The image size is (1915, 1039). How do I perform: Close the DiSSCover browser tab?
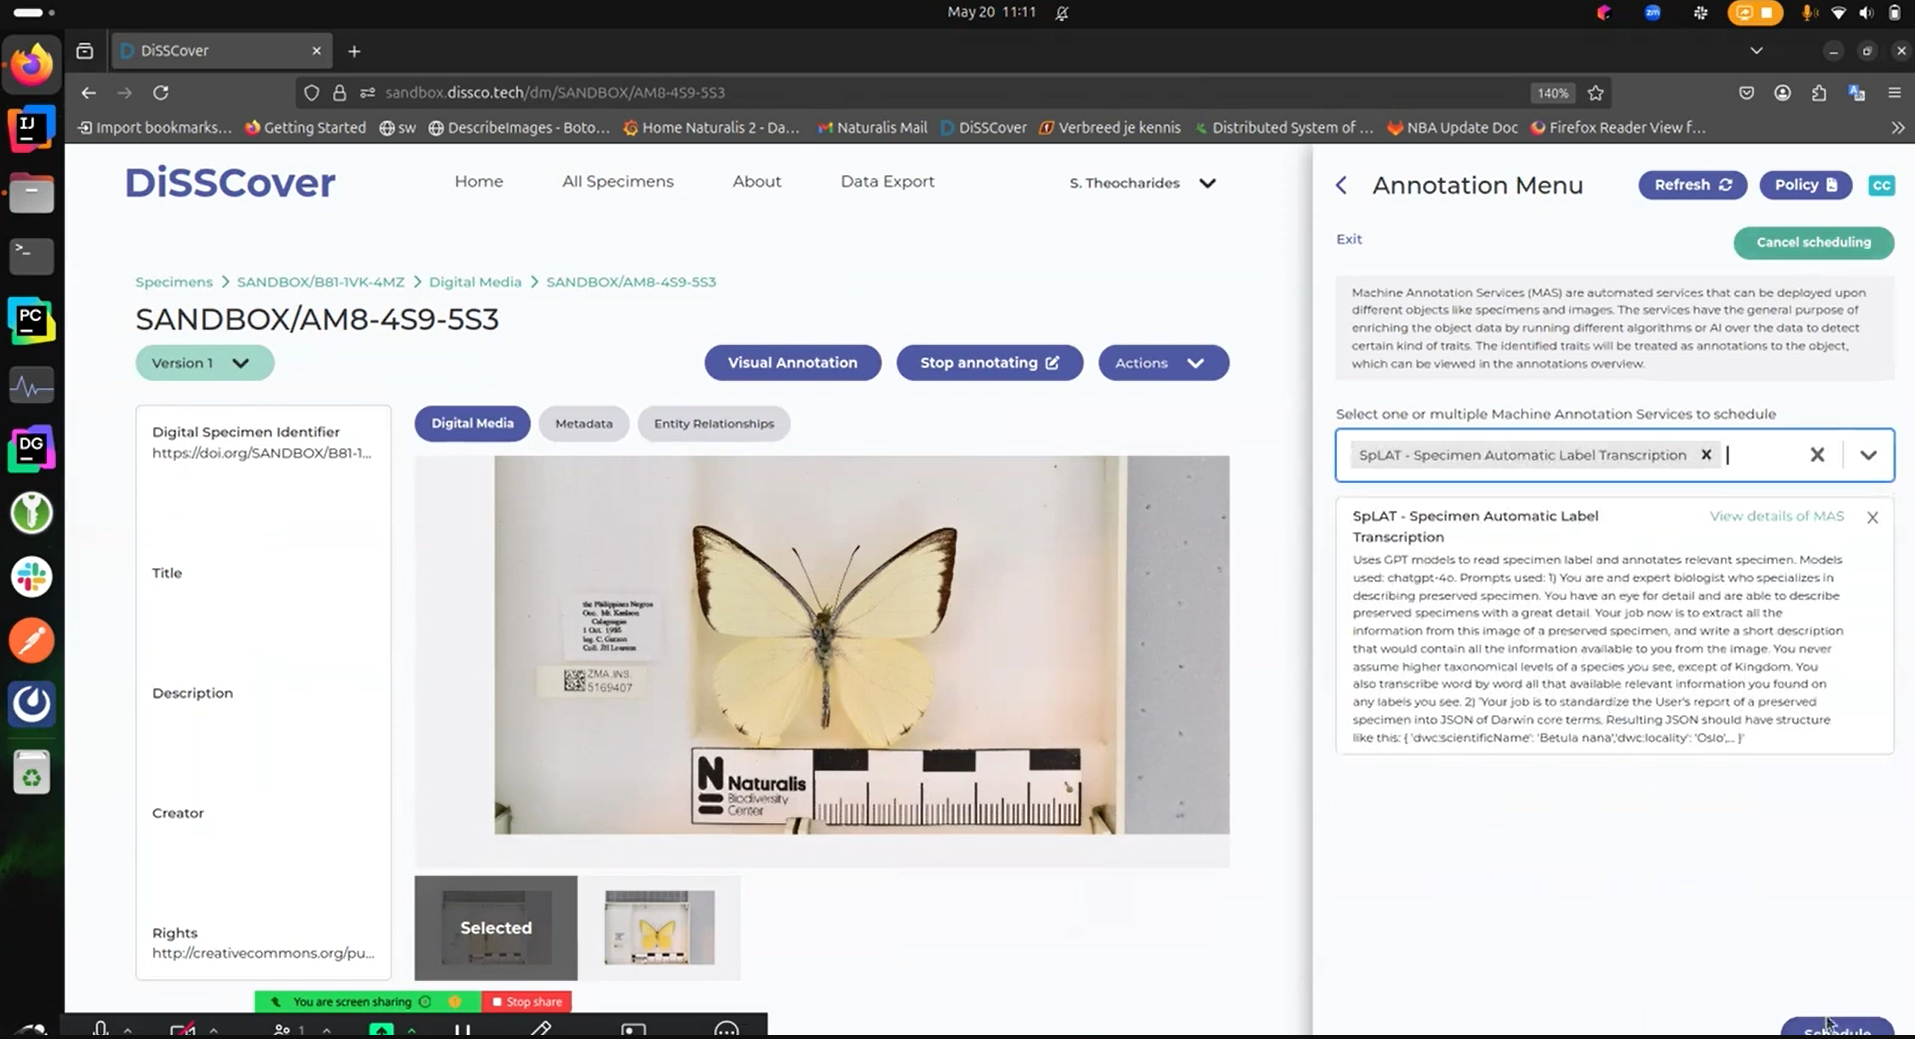316,50
